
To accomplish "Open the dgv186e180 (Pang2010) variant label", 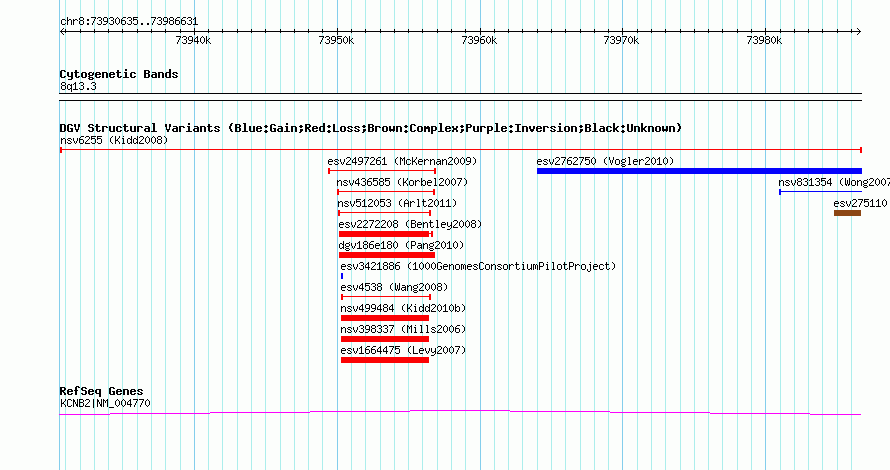I will [x=401, y=245].
